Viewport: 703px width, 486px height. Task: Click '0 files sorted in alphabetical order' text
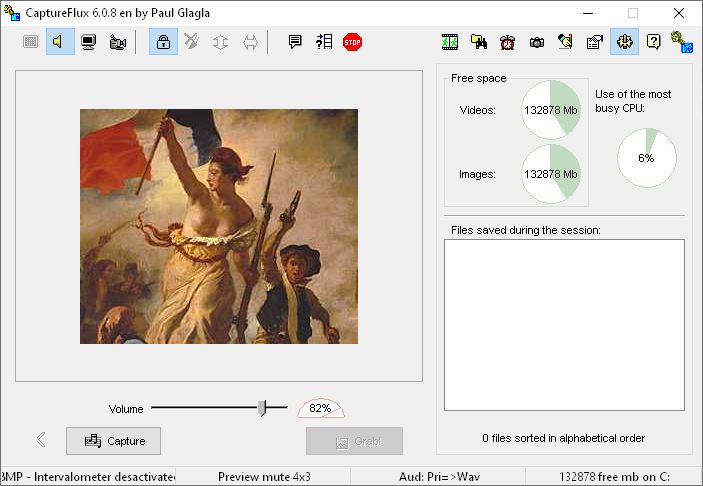click(x=564, y=438)
